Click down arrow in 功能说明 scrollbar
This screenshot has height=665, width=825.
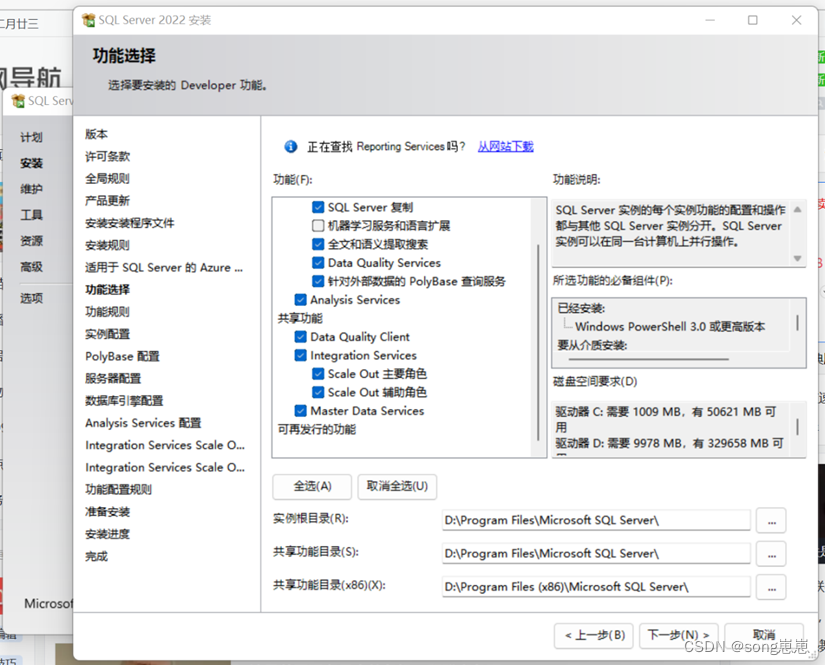pos(798,258)
